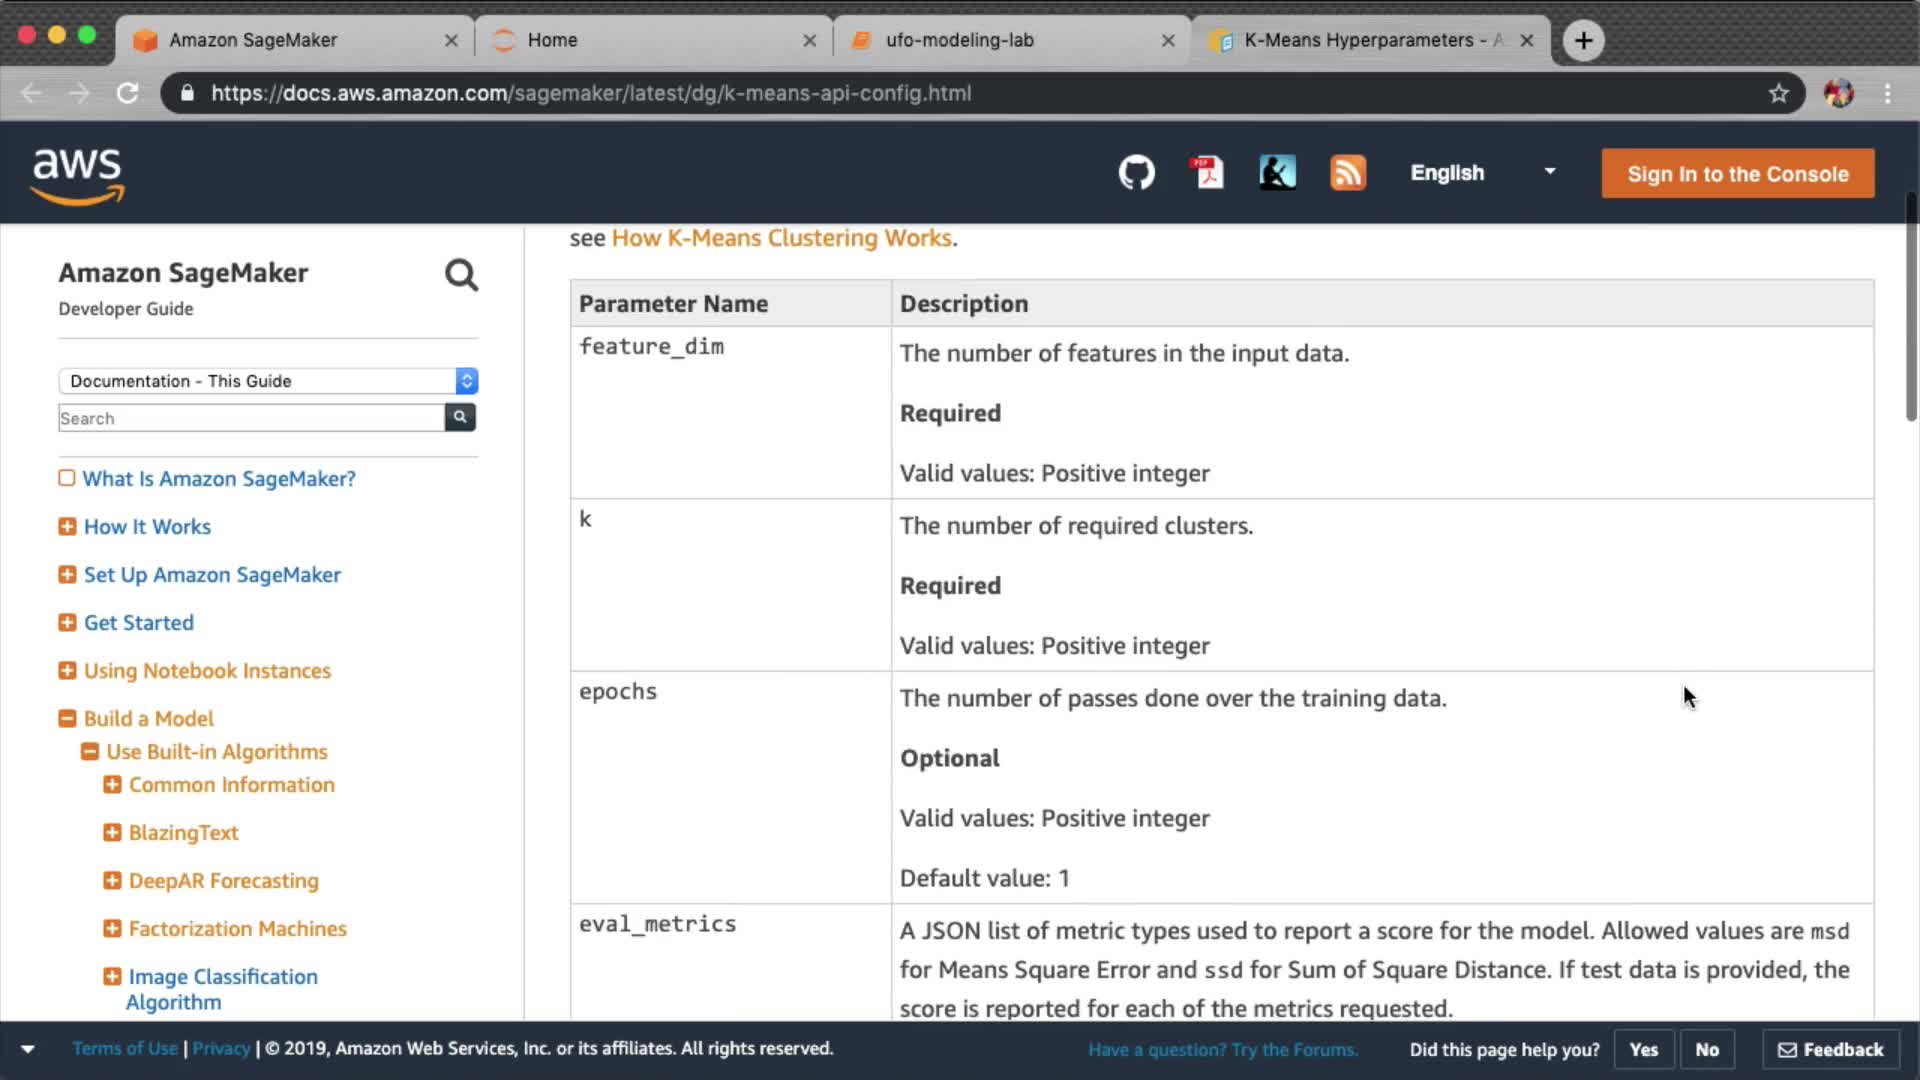Toggle the What Is Amazon SageMaker box
1920x1080 pixels.
coord(67,478)
